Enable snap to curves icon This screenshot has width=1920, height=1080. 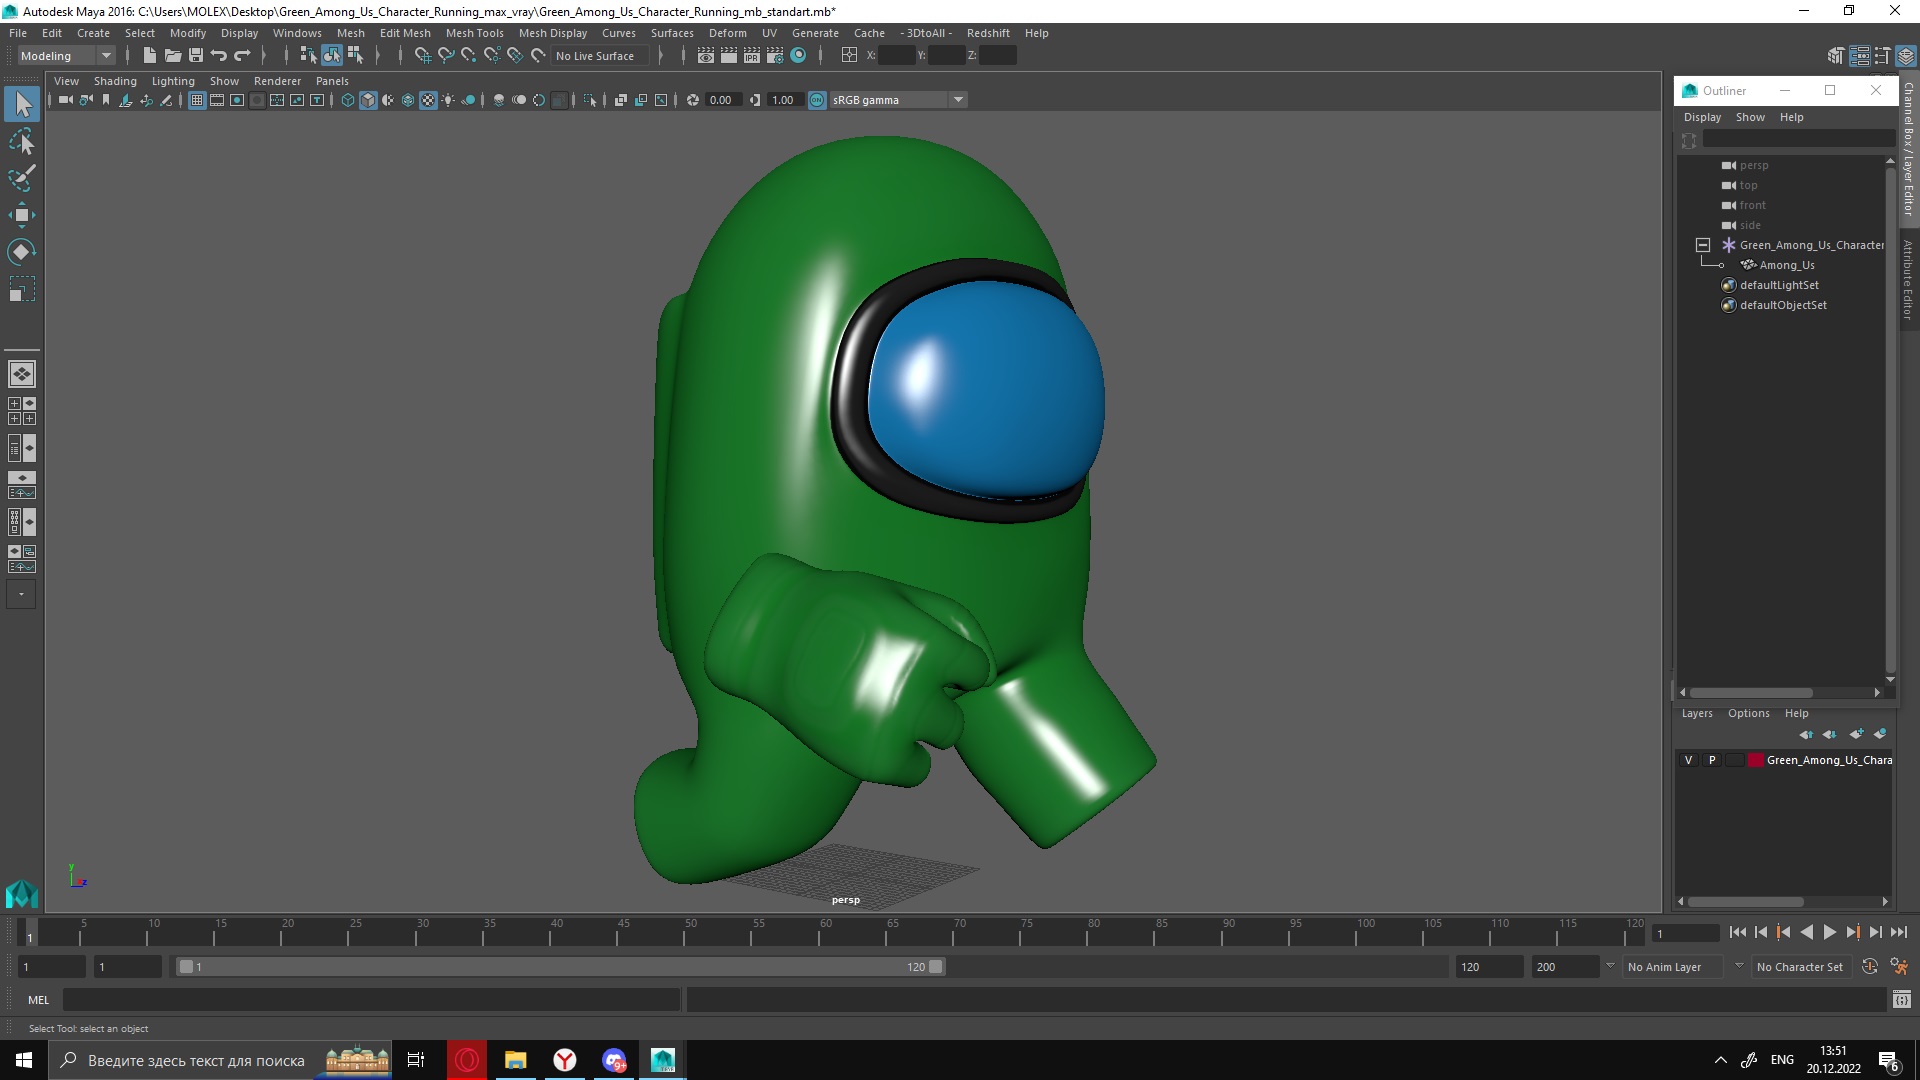click(446, 56)
